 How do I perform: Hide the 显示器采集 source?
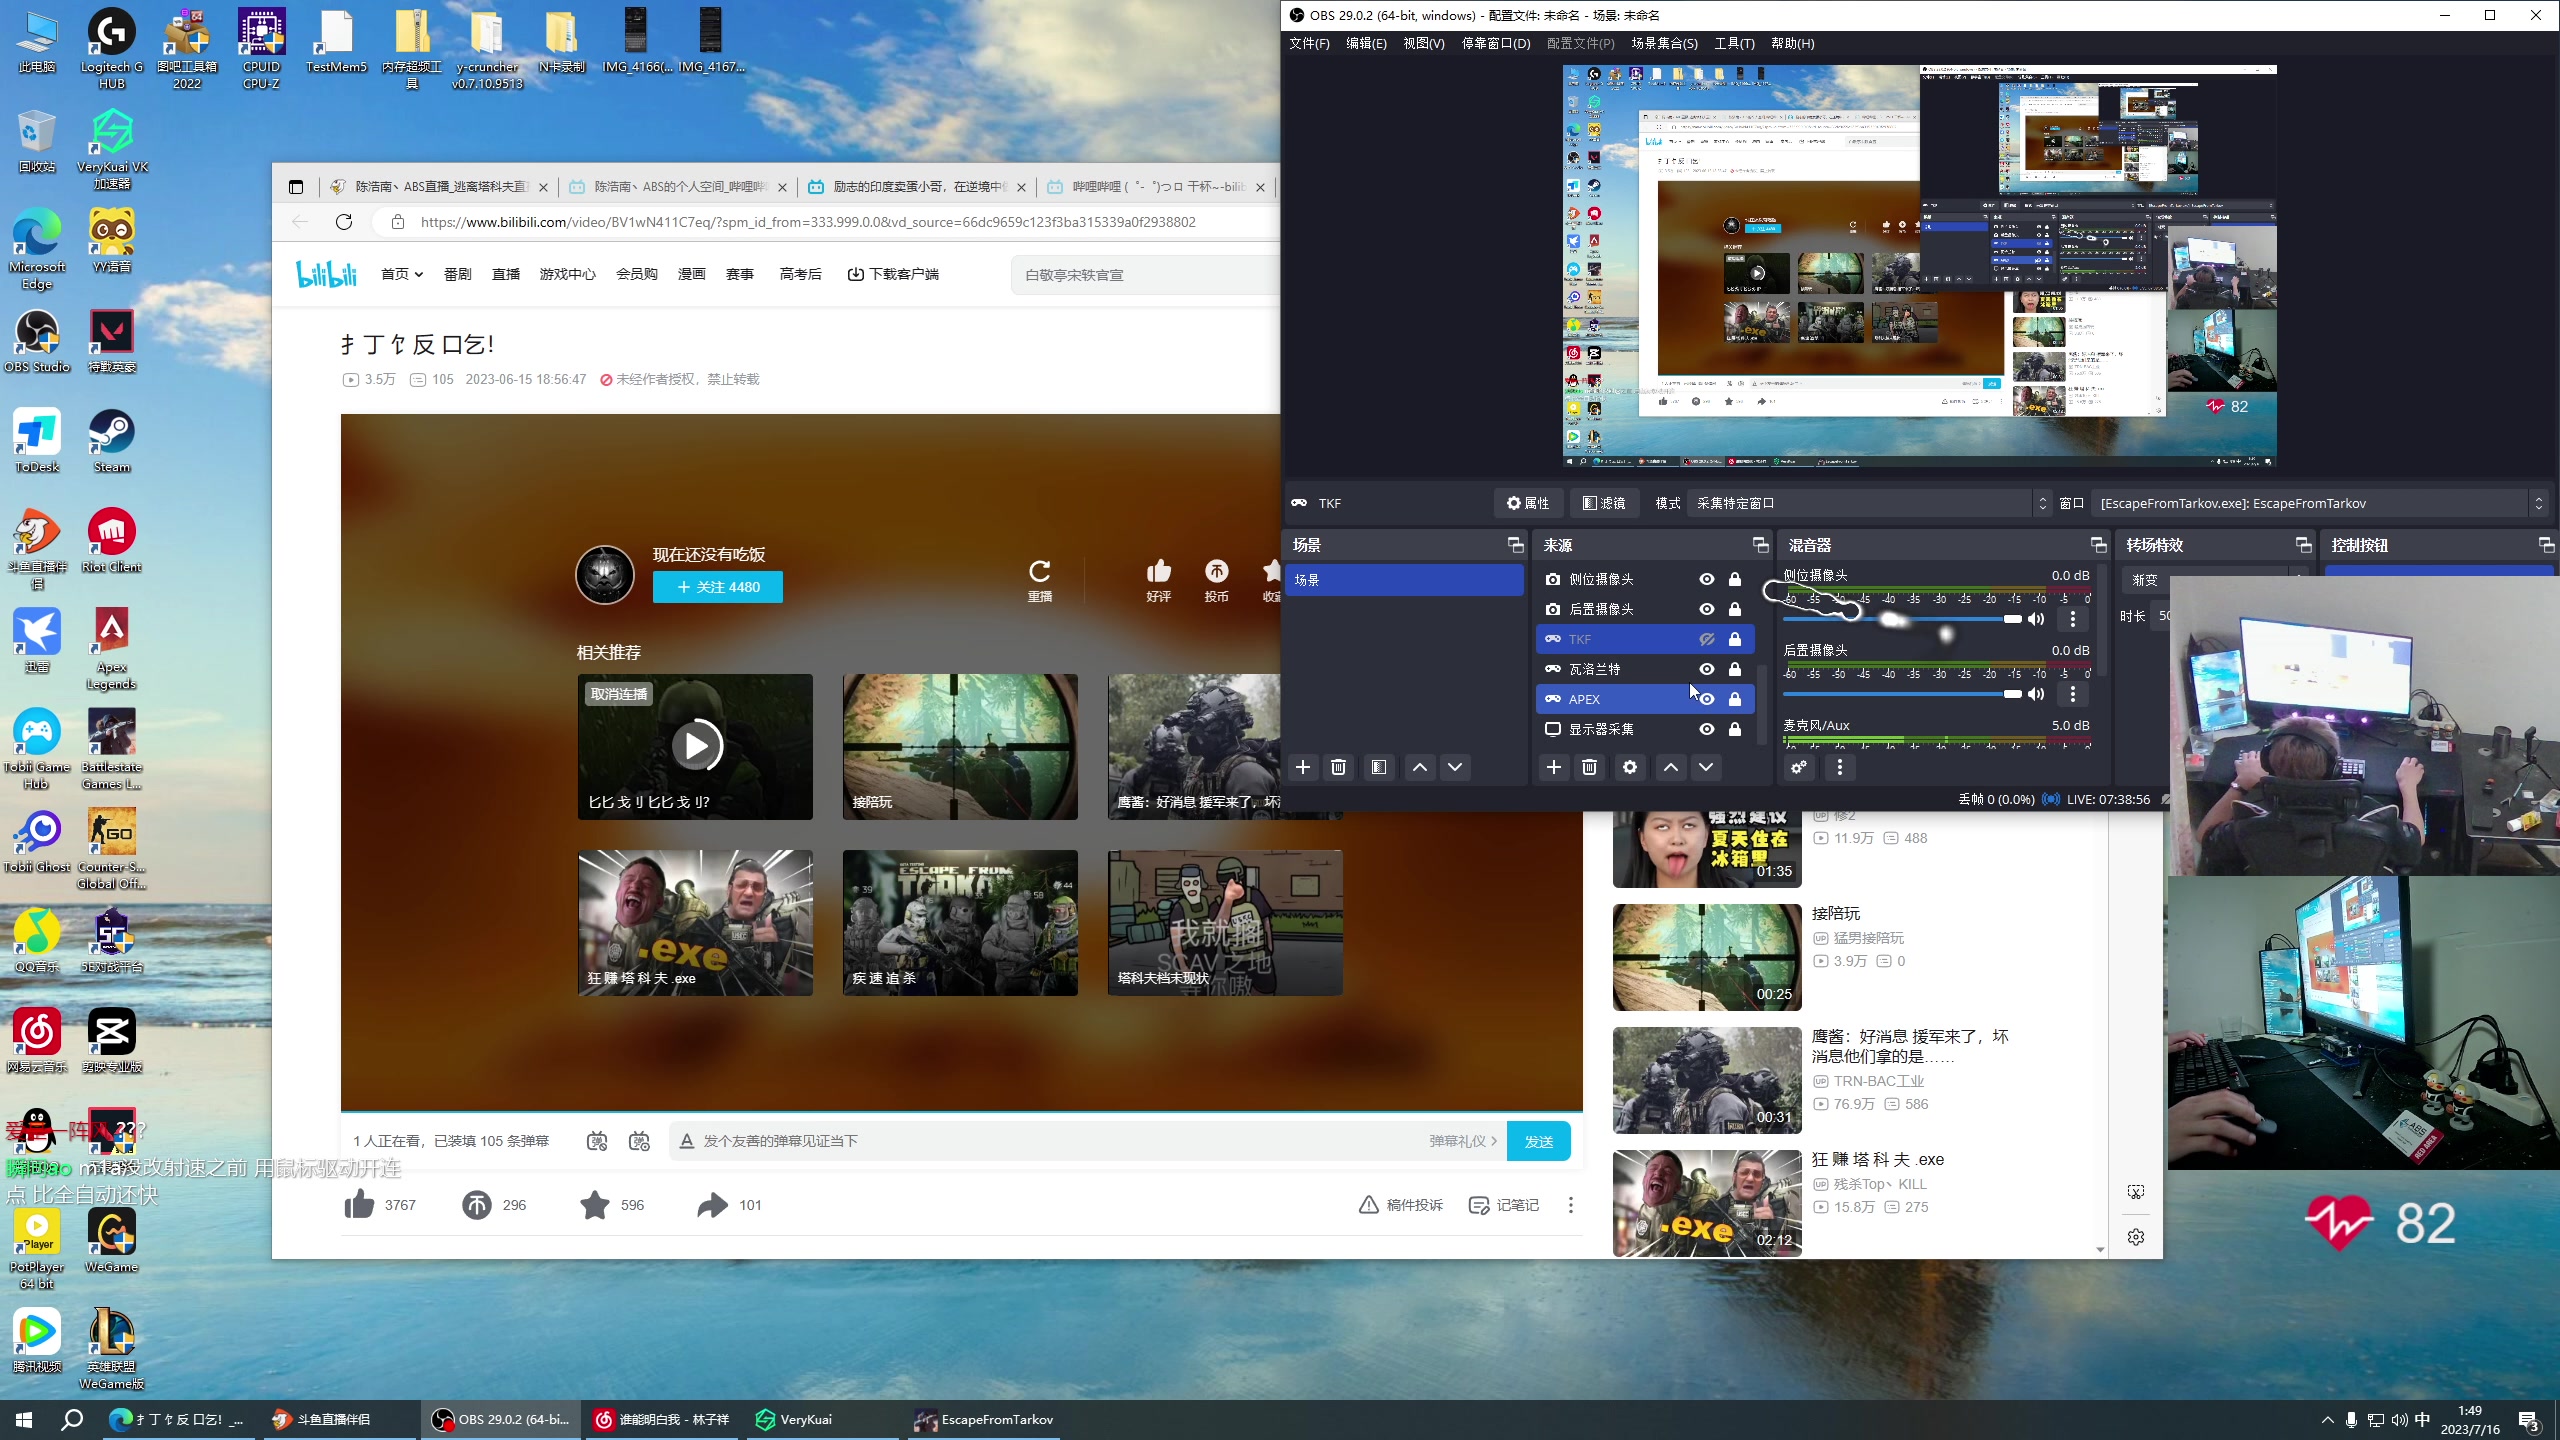[x=1707, y=729]
